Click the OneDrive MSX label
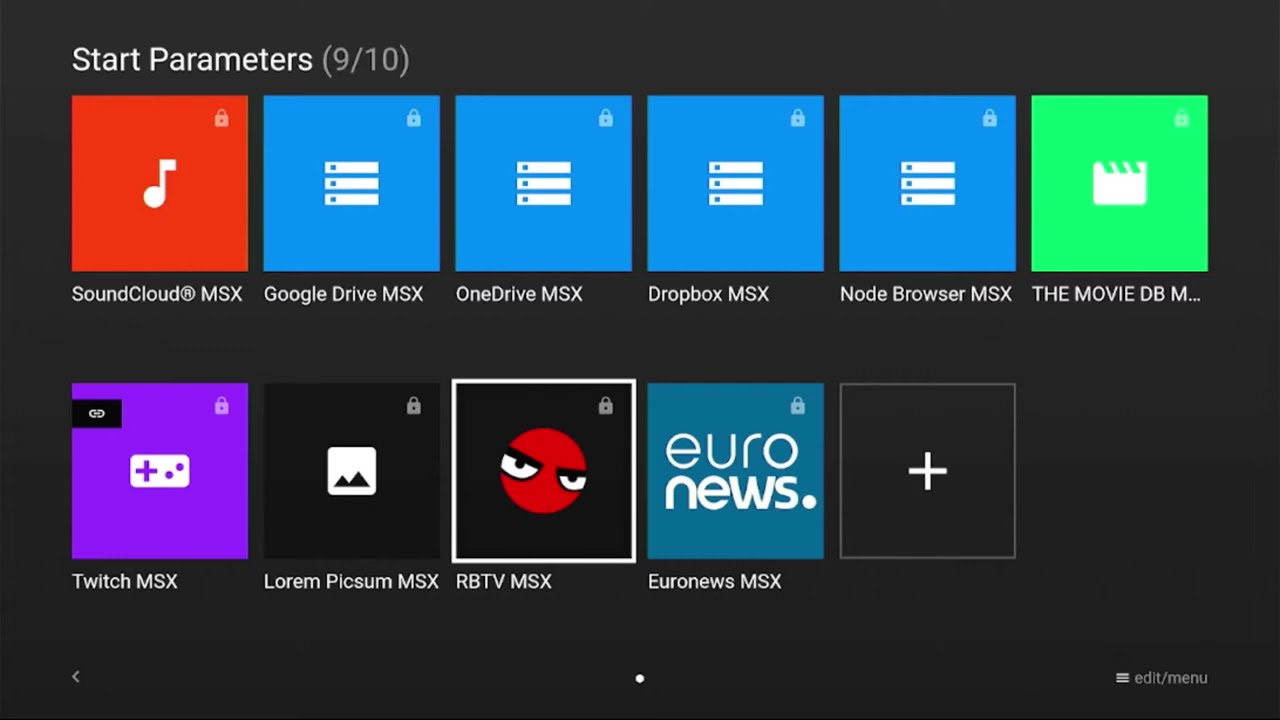The image size is (1280, 720). click(x=519, y=294)
